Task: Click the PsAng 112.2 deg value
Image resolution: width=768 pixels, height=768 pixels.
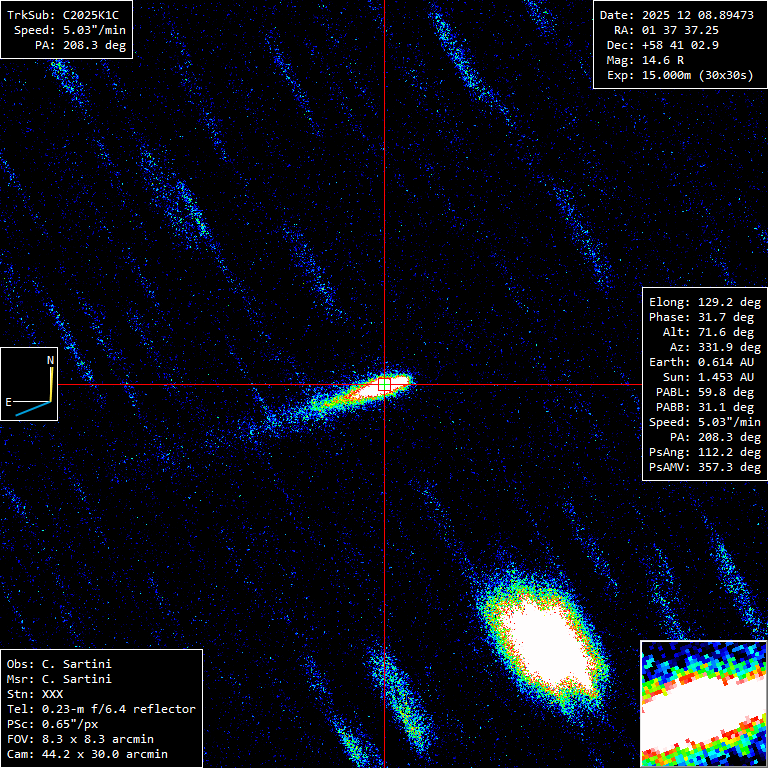Action: click(x=704, y=452)
